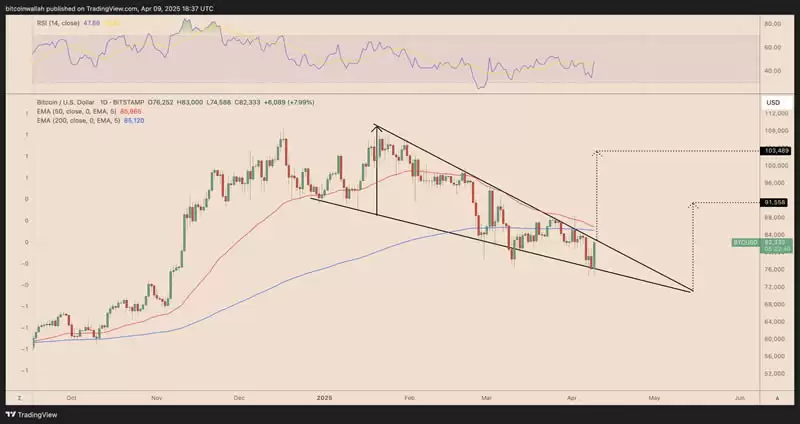Click the TradingView.com text in header
This screenshot has height=424, width=800.
click(x=120, y=7)
